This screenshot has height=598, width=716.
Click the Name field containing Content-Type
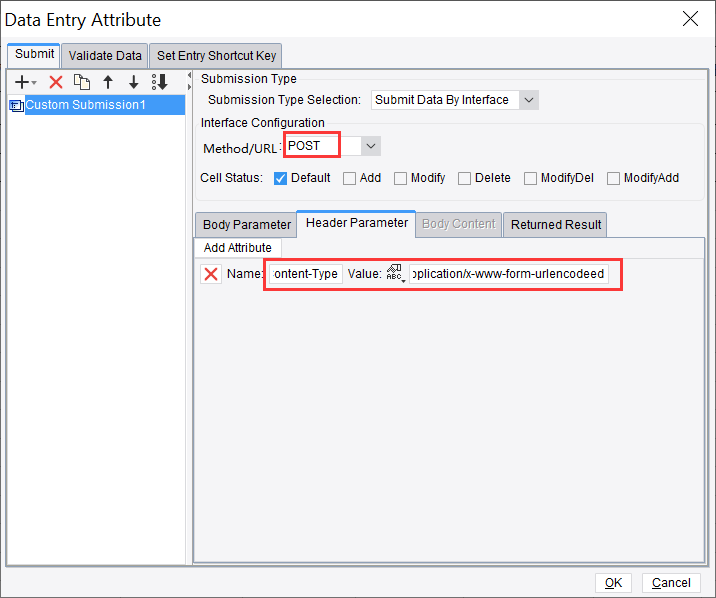[x=306, y=274]
